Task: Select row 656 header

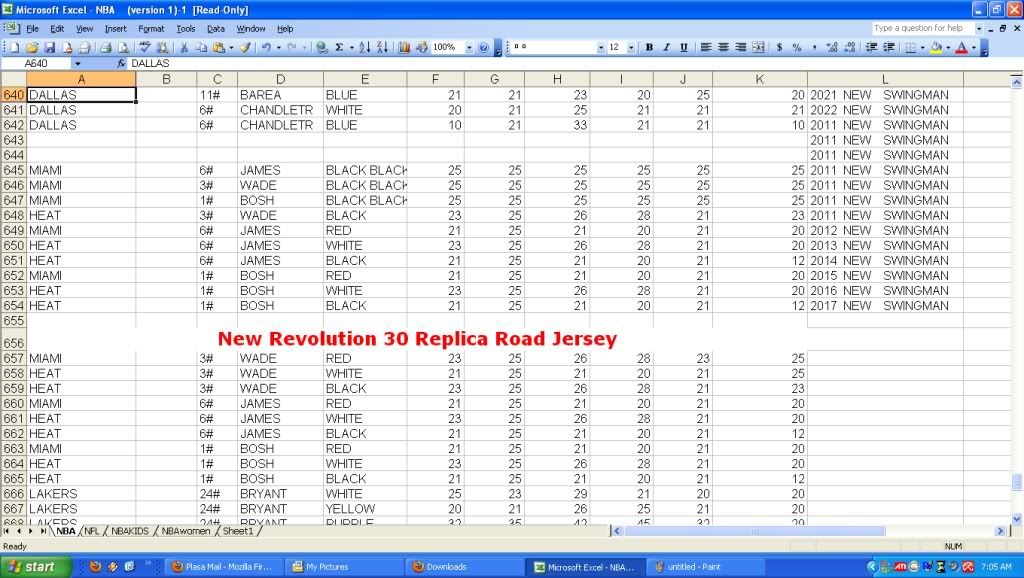Action: [x=13, y=339]
